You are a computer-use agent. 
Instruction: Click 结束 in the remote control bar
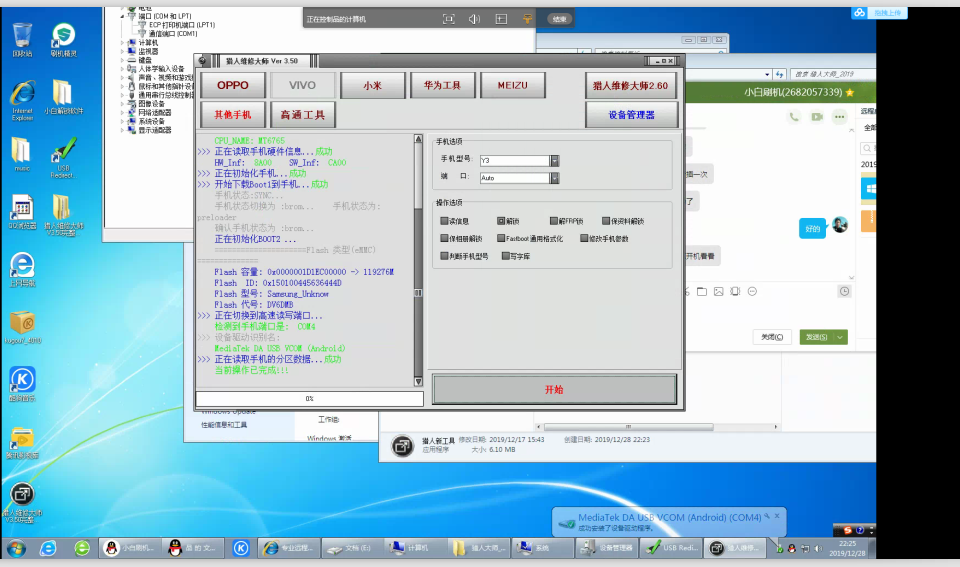(x=559, y=19)
